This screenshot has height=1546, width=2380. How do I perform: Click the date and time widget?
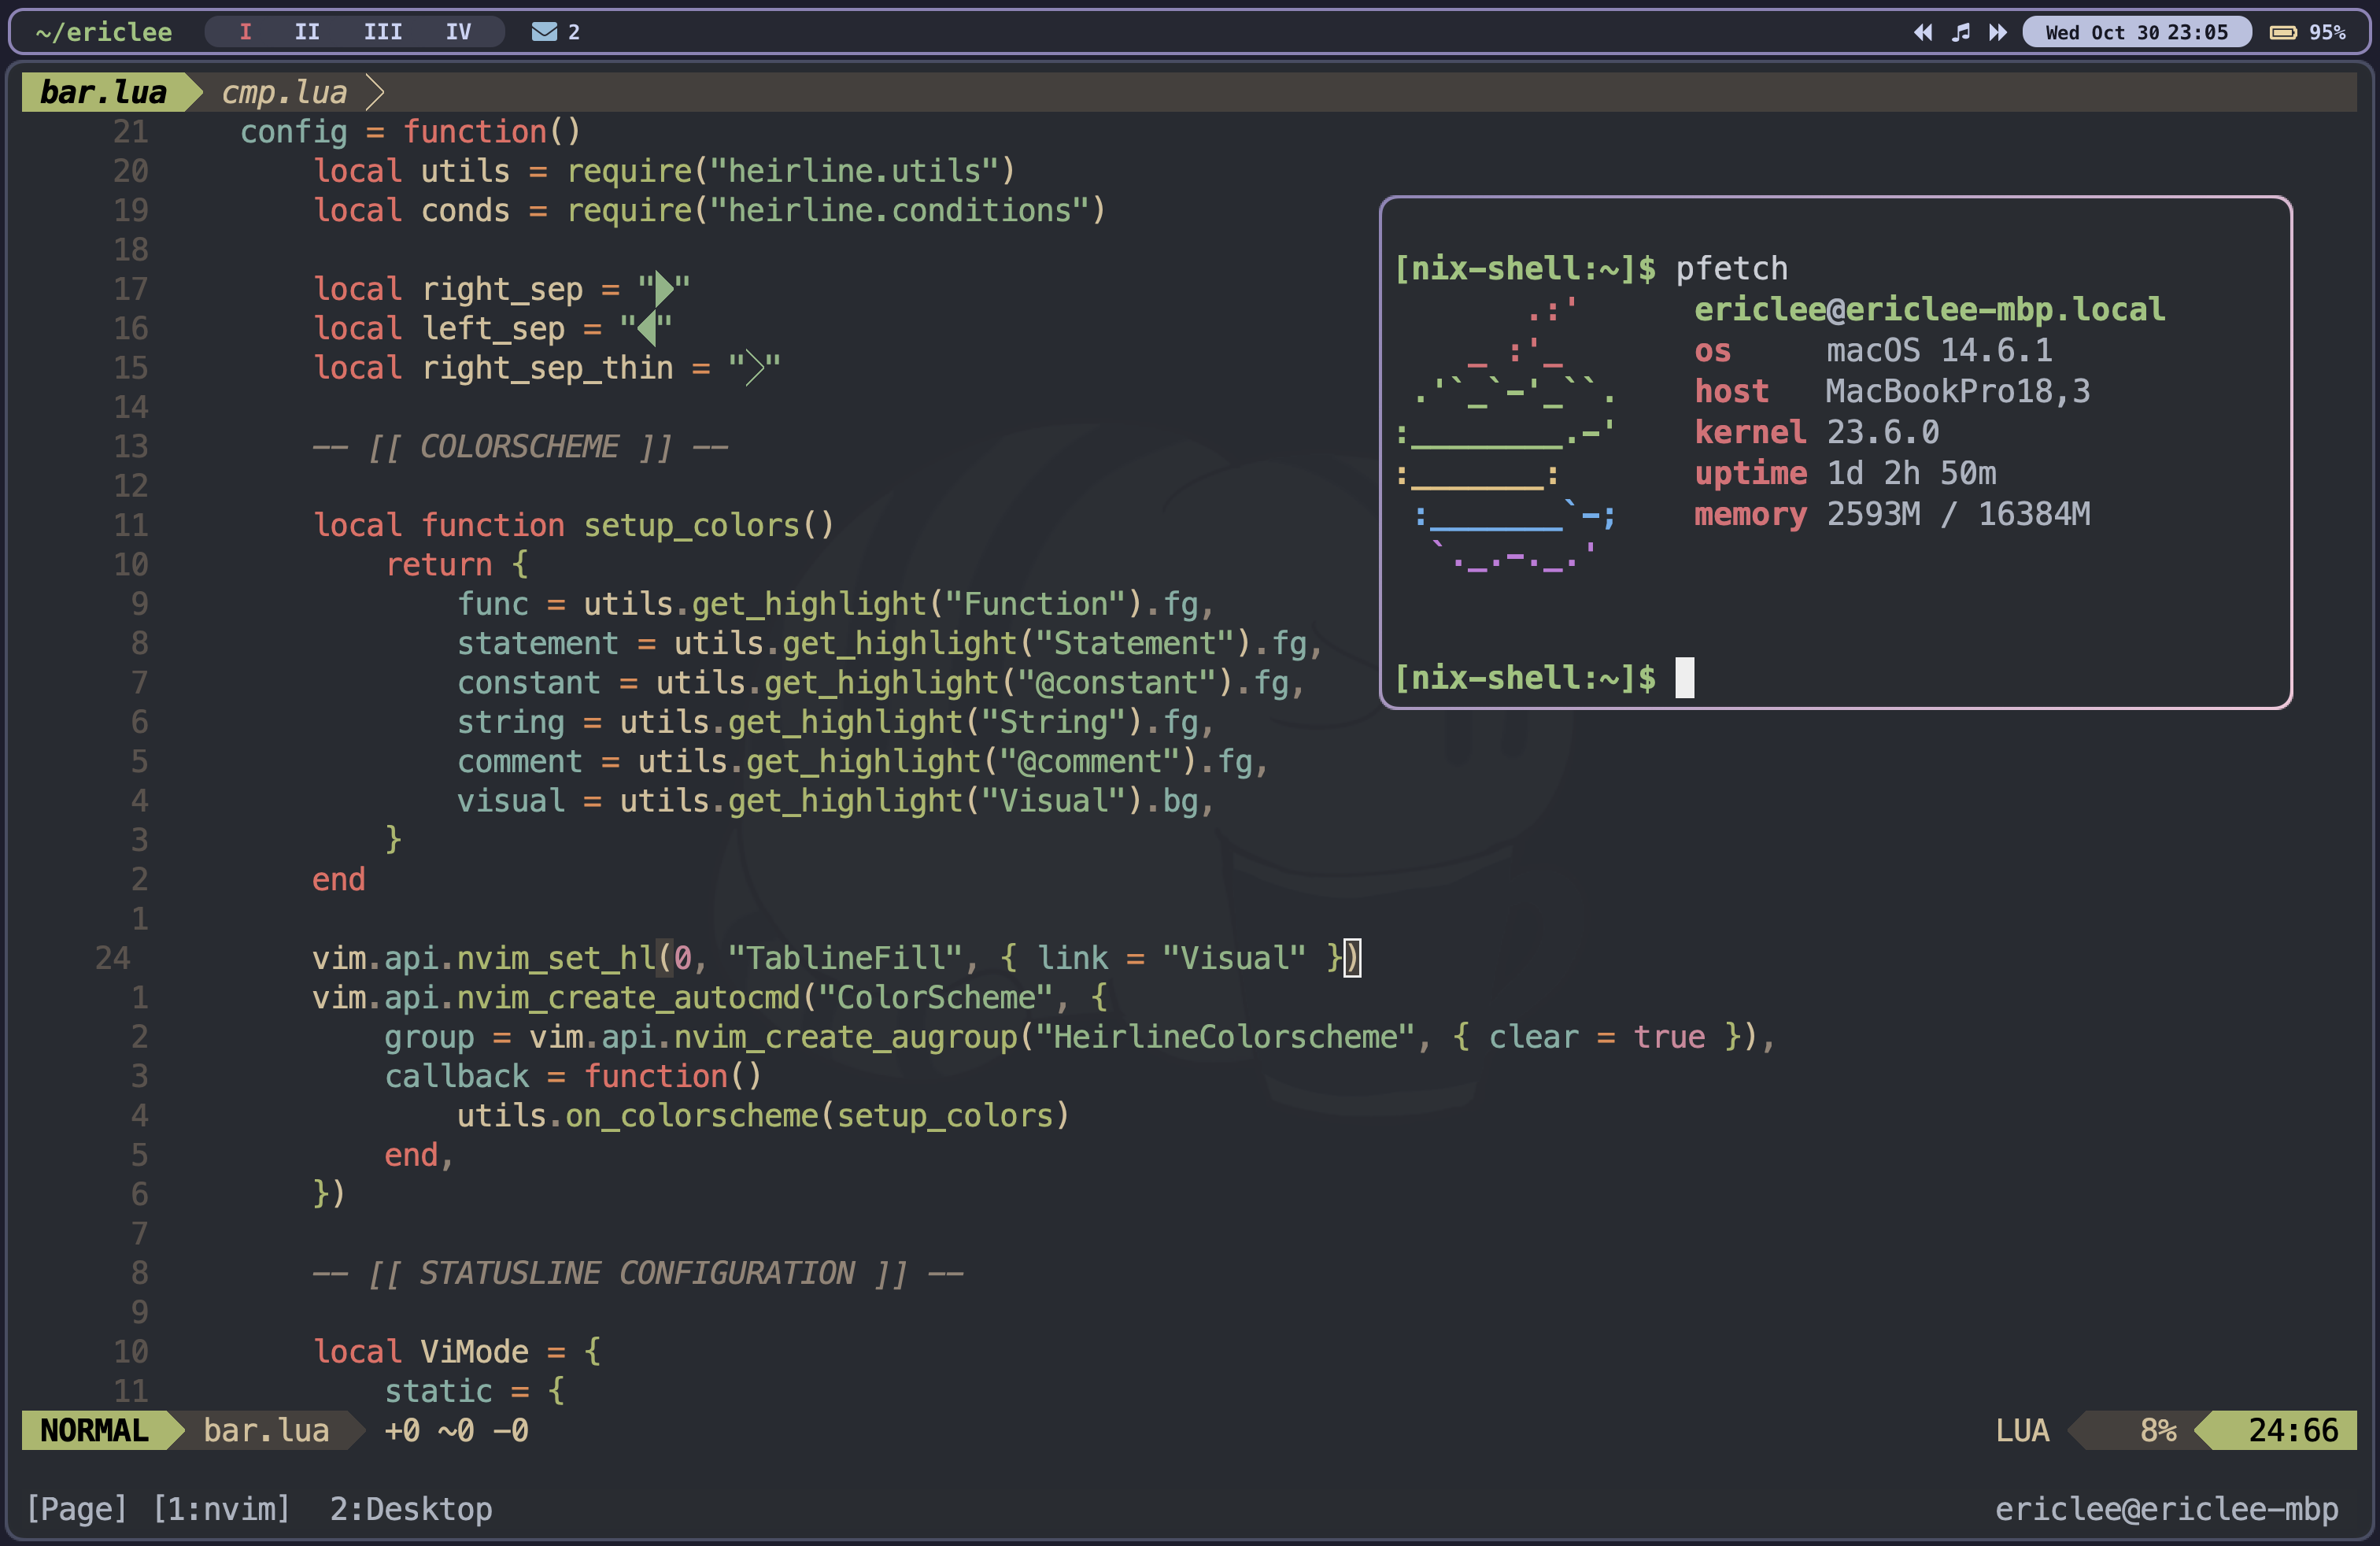2137,32
